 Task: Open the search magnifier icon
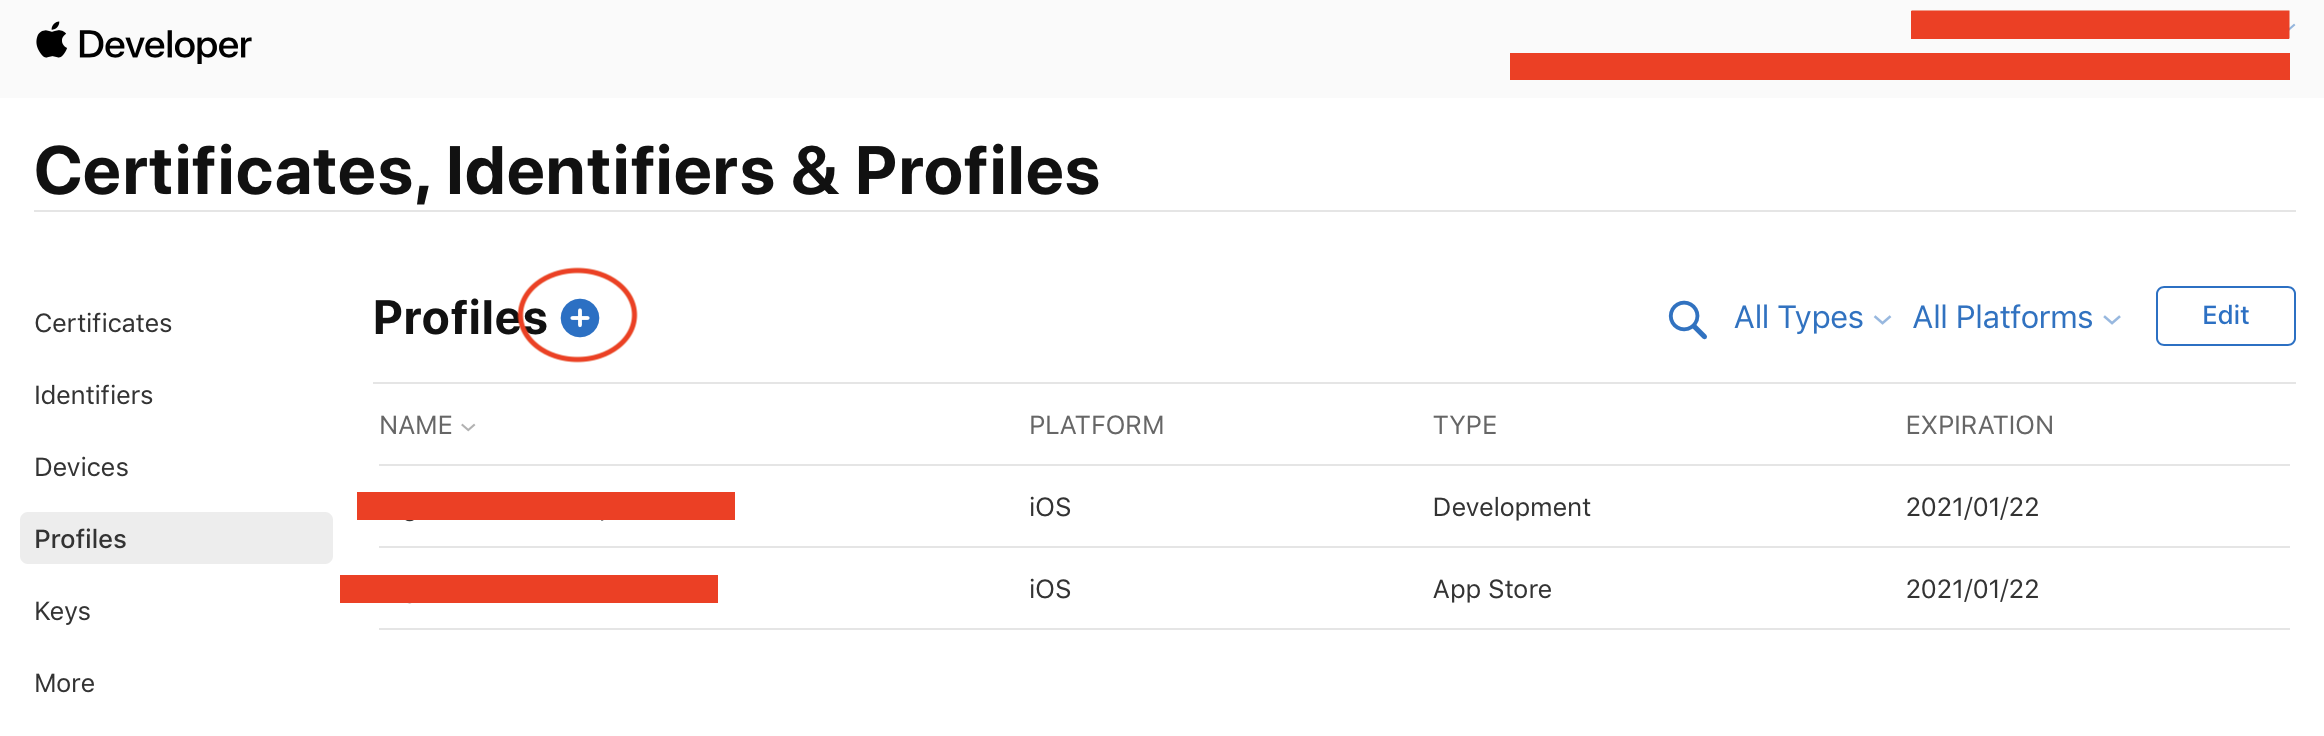click(1687, 319)
